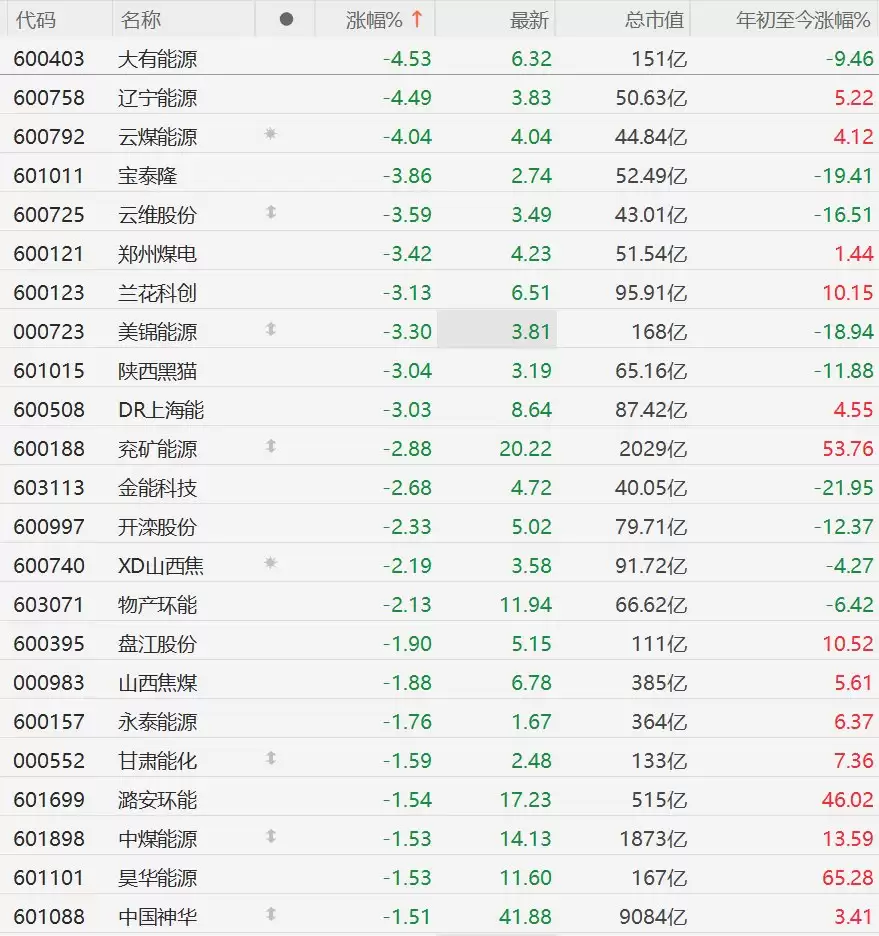
Task: Select stock name 中煤能源
Action: click(x=158, y=839)
